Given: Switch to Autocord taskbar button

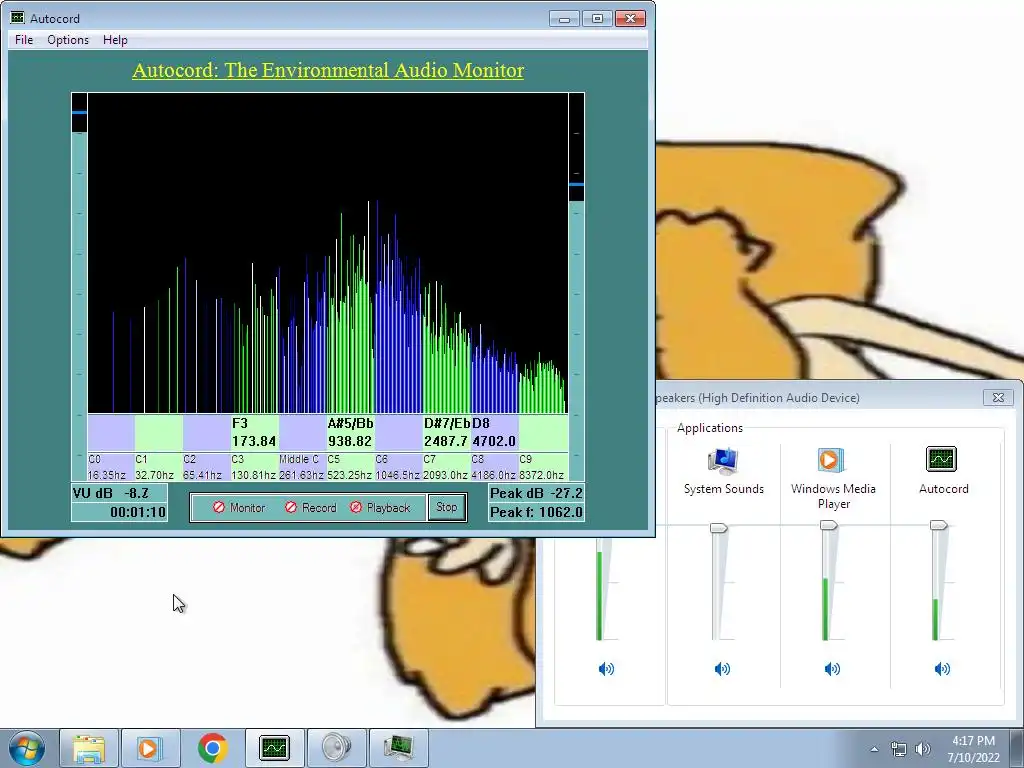Looking at the screenshot, I should pyautogui.click(x=274, y=748).
